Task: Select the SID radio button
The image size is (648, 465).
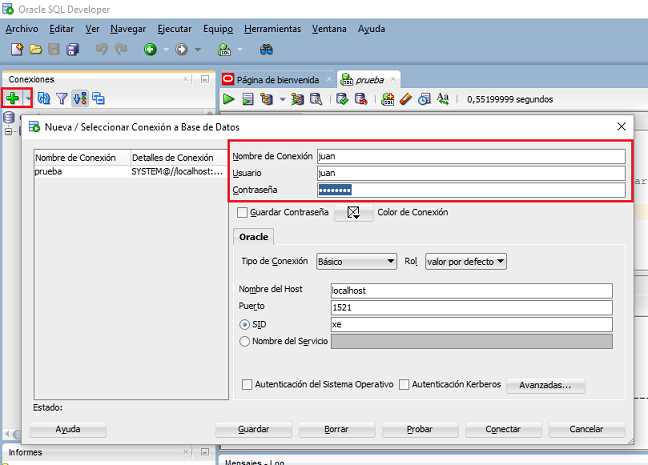Action: [x=245, y=324]
